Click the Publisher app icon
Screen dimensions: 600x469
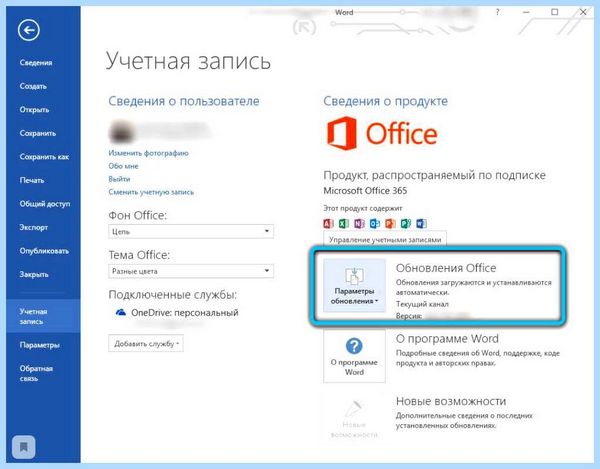406,223
